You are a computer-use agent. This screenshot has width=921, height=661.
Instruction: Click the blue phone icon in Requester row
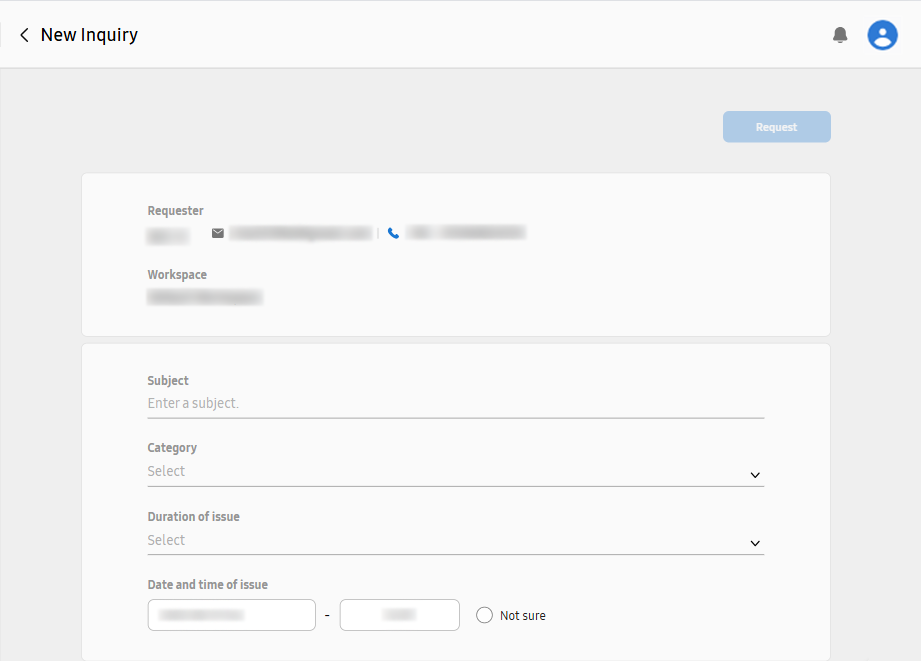point(394,233)
